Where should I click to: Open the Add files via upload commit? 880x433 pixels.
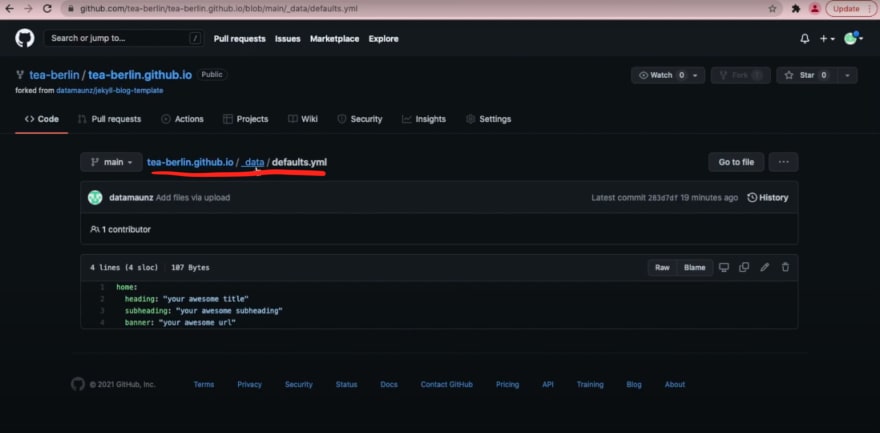pos(193,197)
